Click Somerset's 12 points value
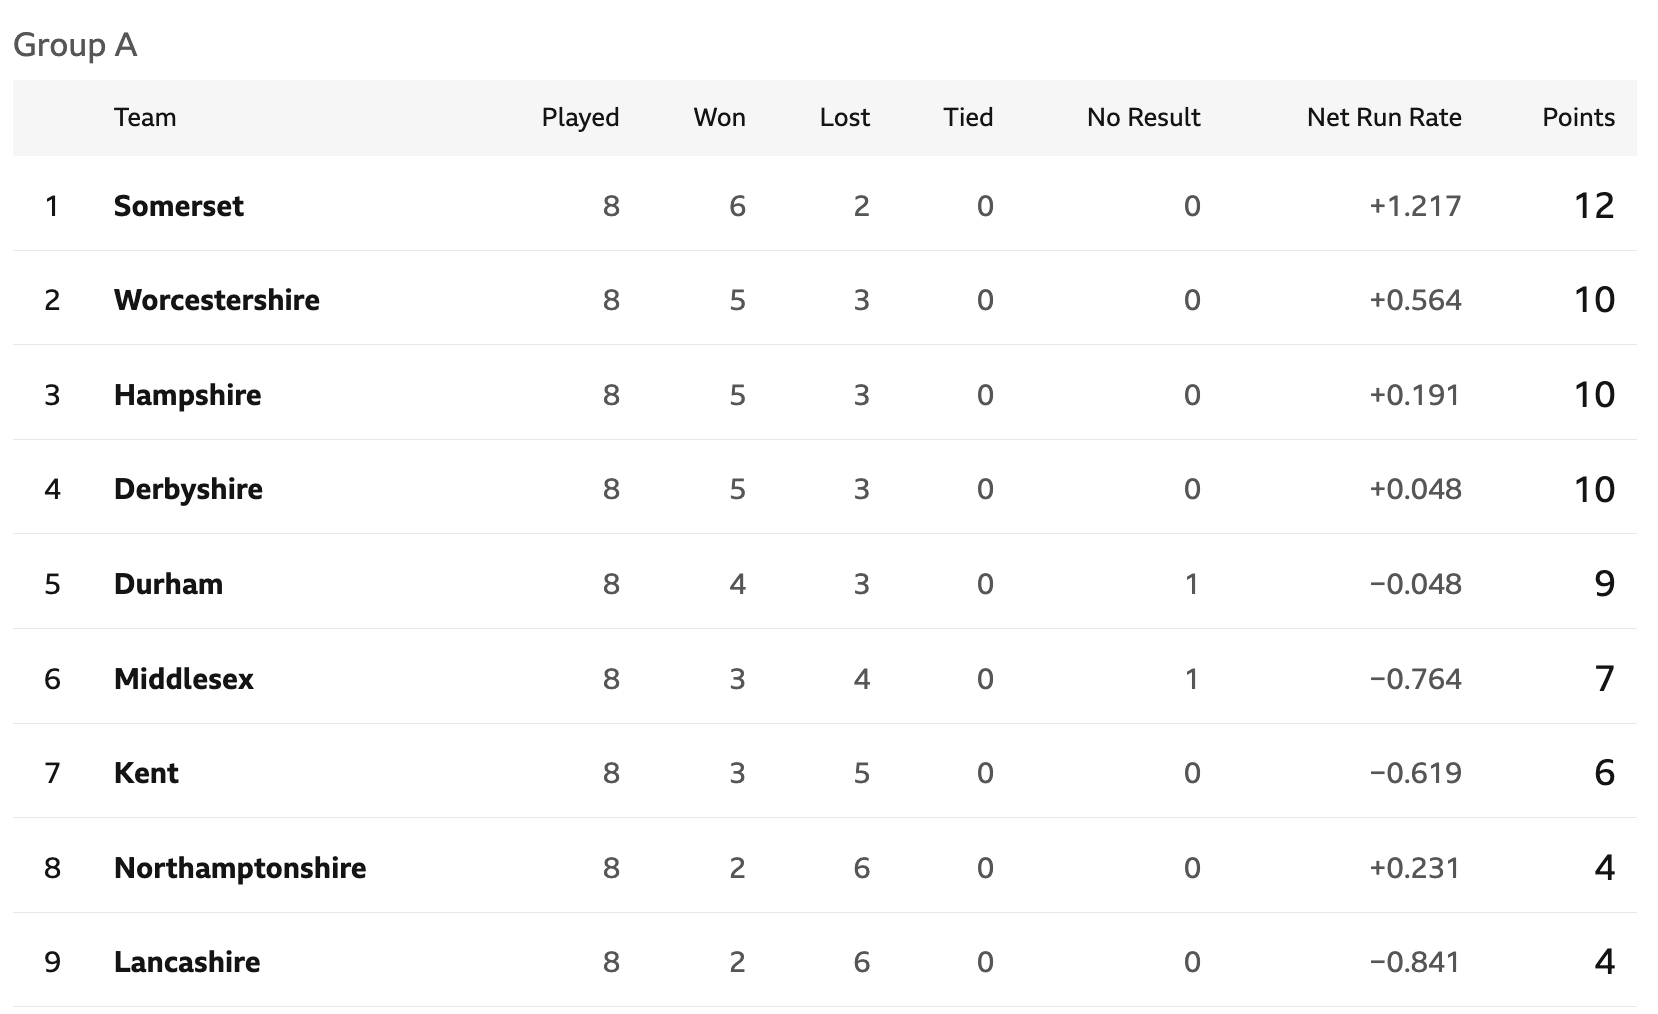The height and width of the screenshot is (1014, 1658). [x=1594, y=205]
